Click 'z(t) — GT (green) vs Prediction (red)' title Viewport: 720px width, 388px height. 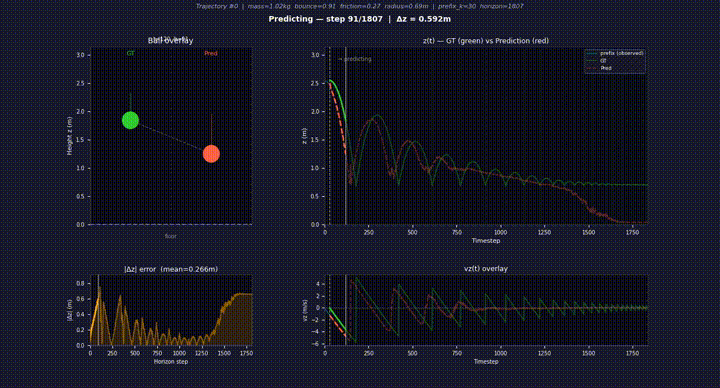[486, 40]
